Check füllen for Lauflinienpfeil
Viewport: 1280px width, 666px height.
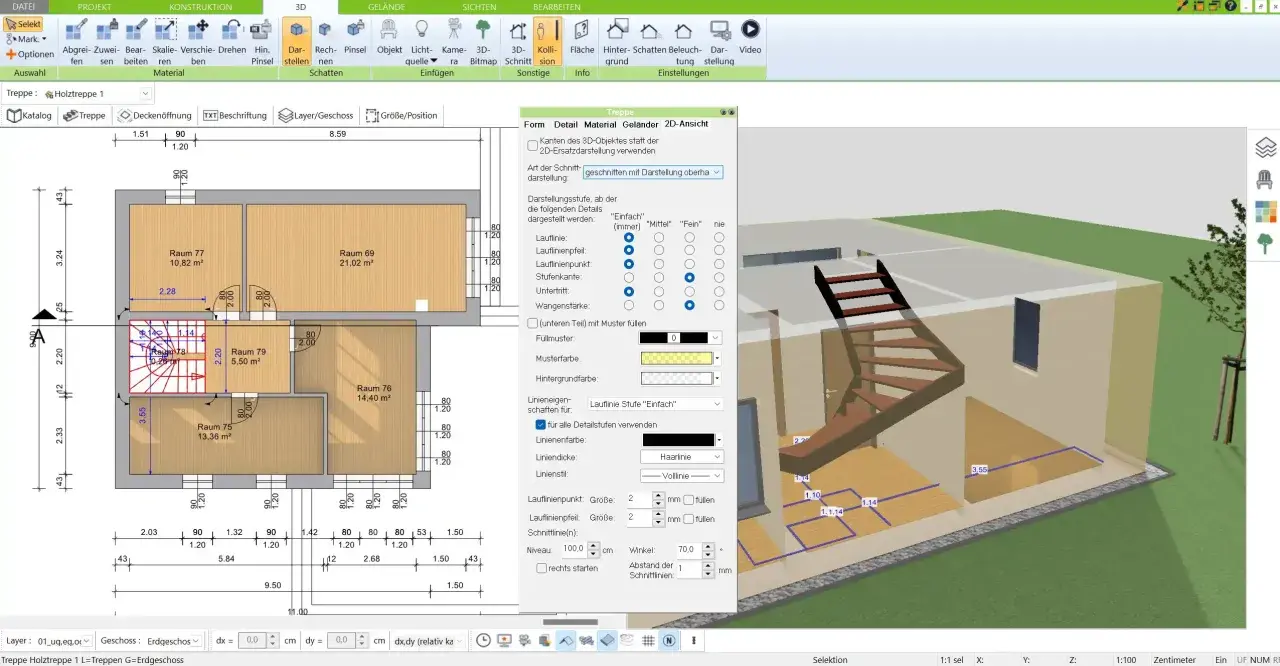pos(688,519)
